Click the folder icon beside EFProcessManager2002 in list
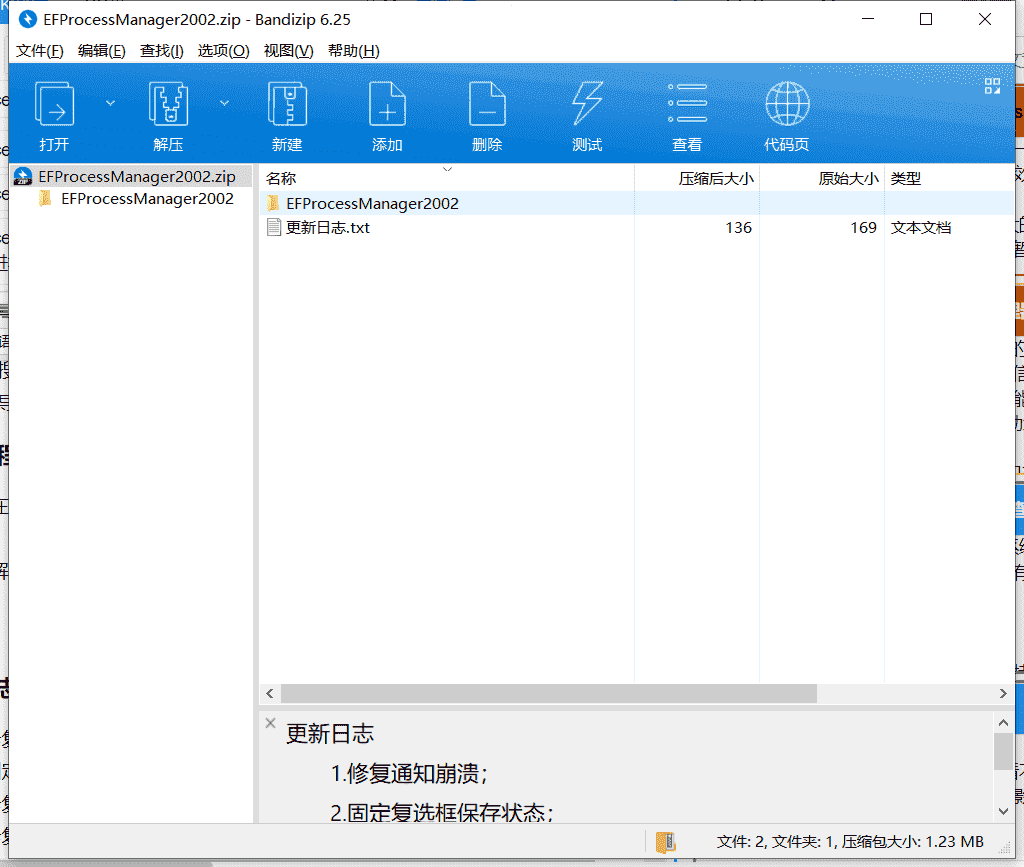This screenshot has height=867, width=1024. (273, 204)
